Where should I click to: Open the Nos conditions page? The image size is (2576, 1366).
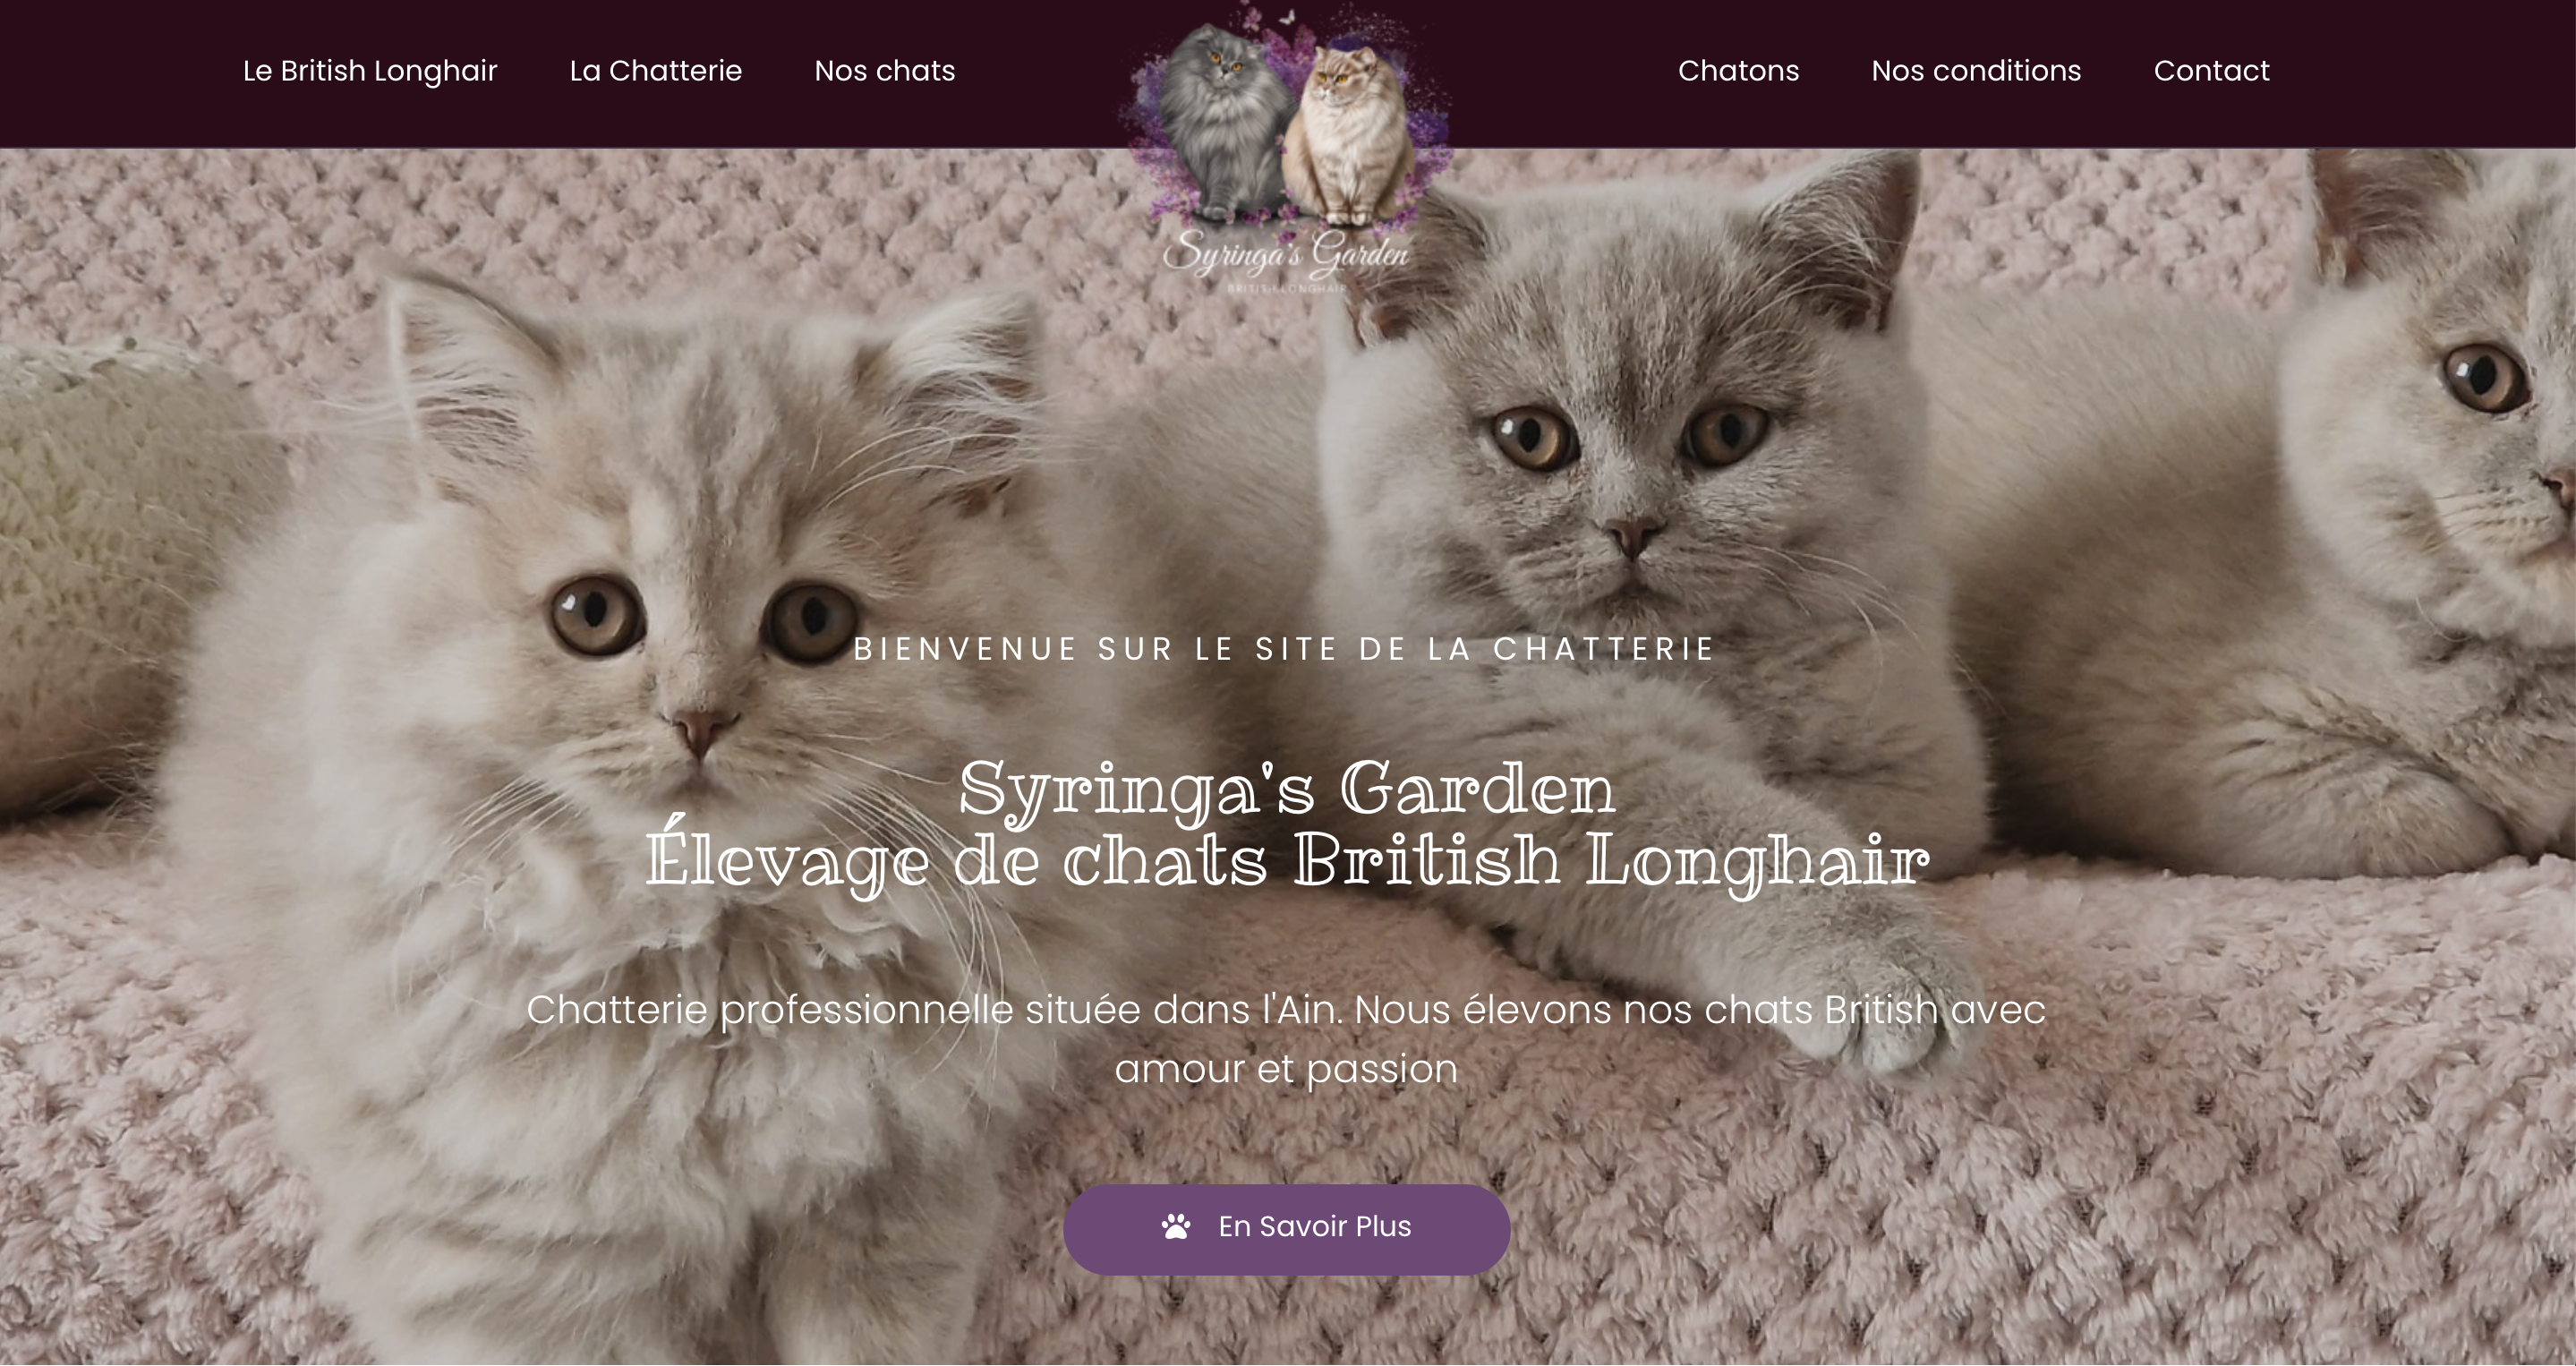click(x=1976, y=71)
